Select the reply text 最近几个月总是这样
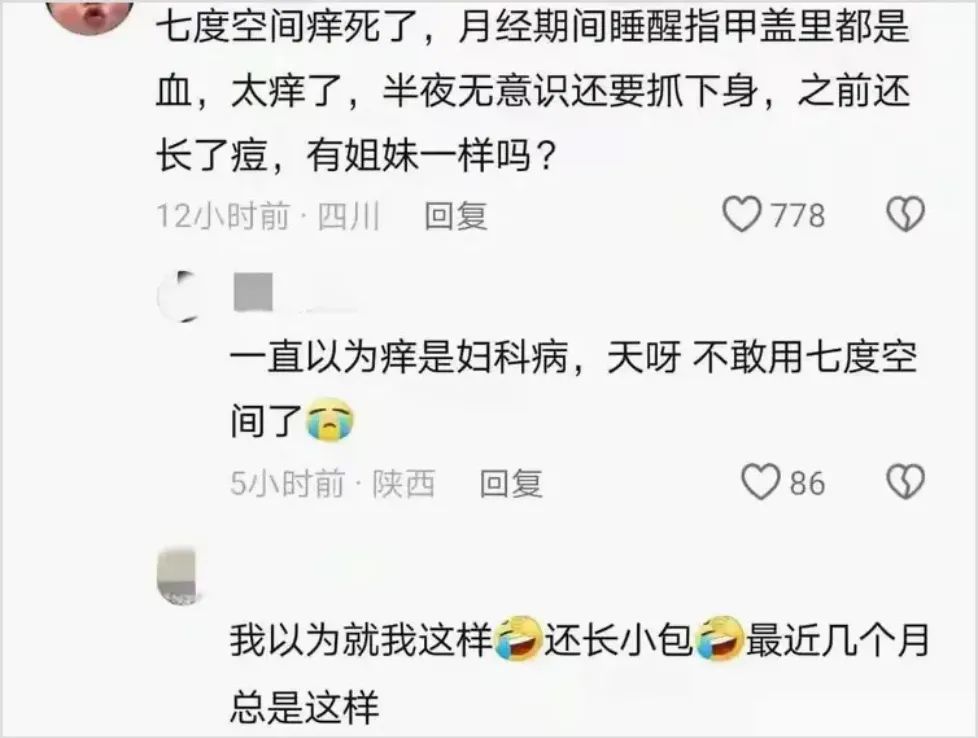The image size is (978, 738). 580,672
